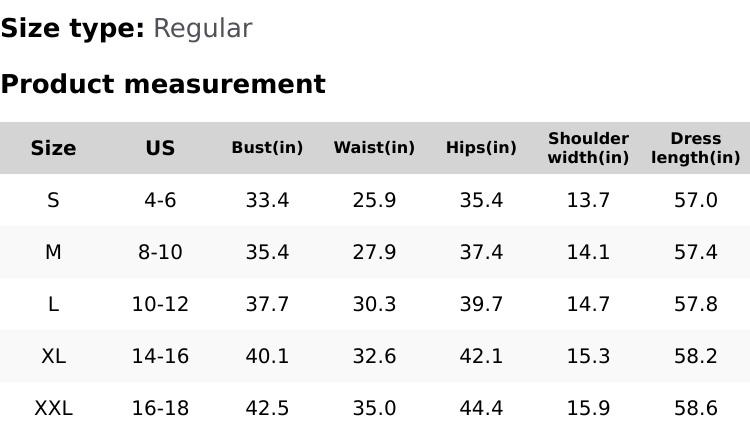Click the dress length value 57.4

(x=695, y=252)
